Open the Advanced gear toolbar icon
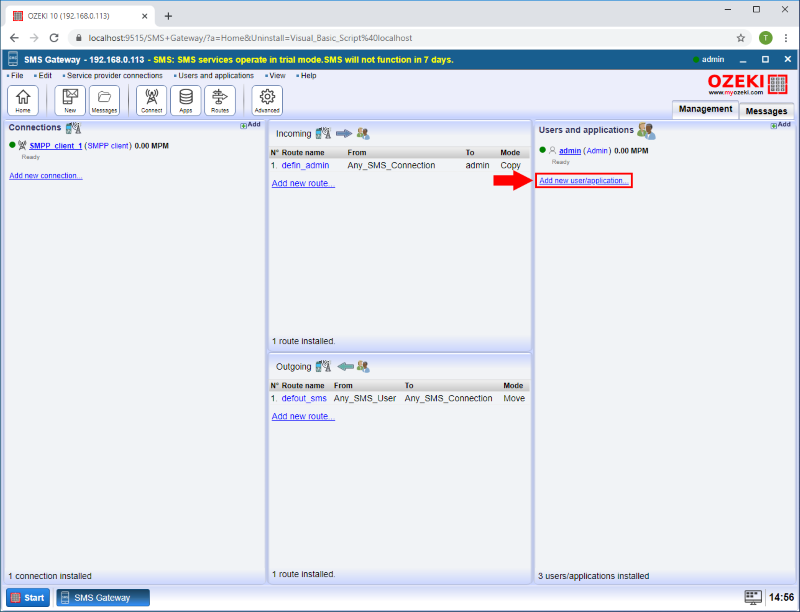 [x=267, y=100]
